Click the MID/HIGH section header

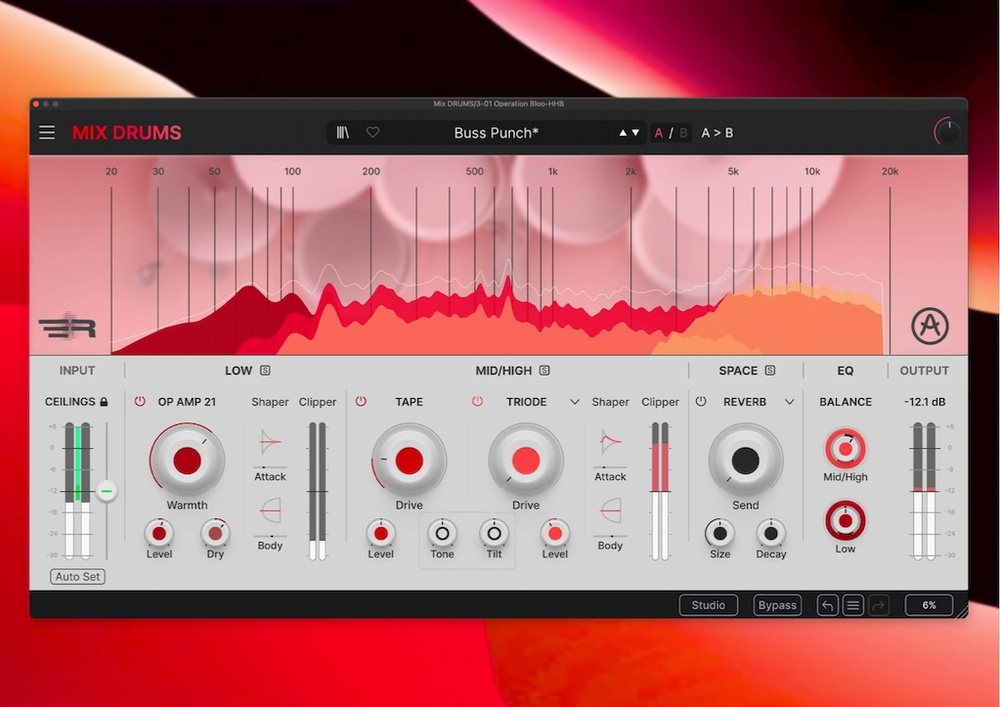click(503, 370)
